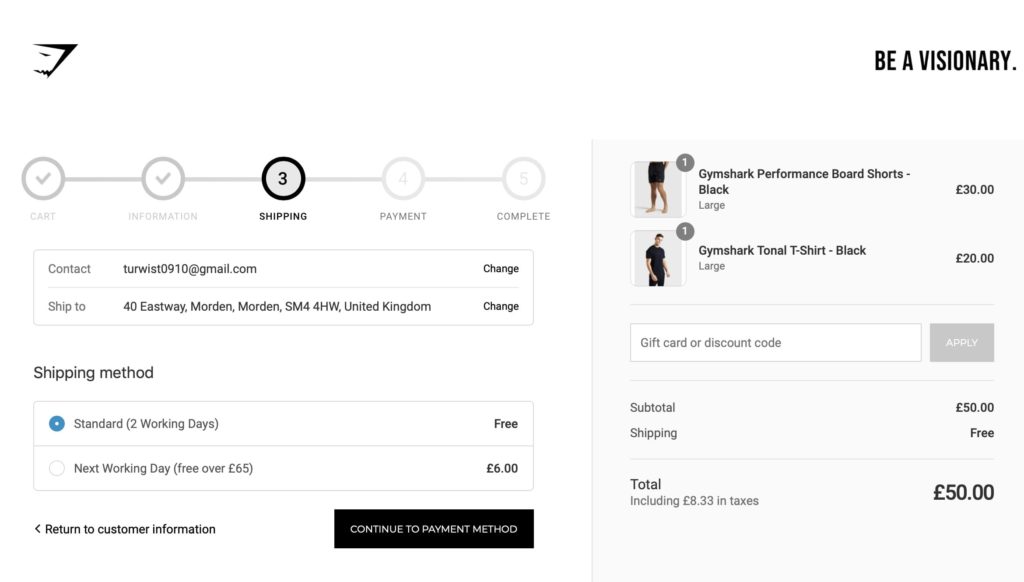1024x582 pixels.
Task: Click step 3 Shipping circle
Action: point(283,179)
